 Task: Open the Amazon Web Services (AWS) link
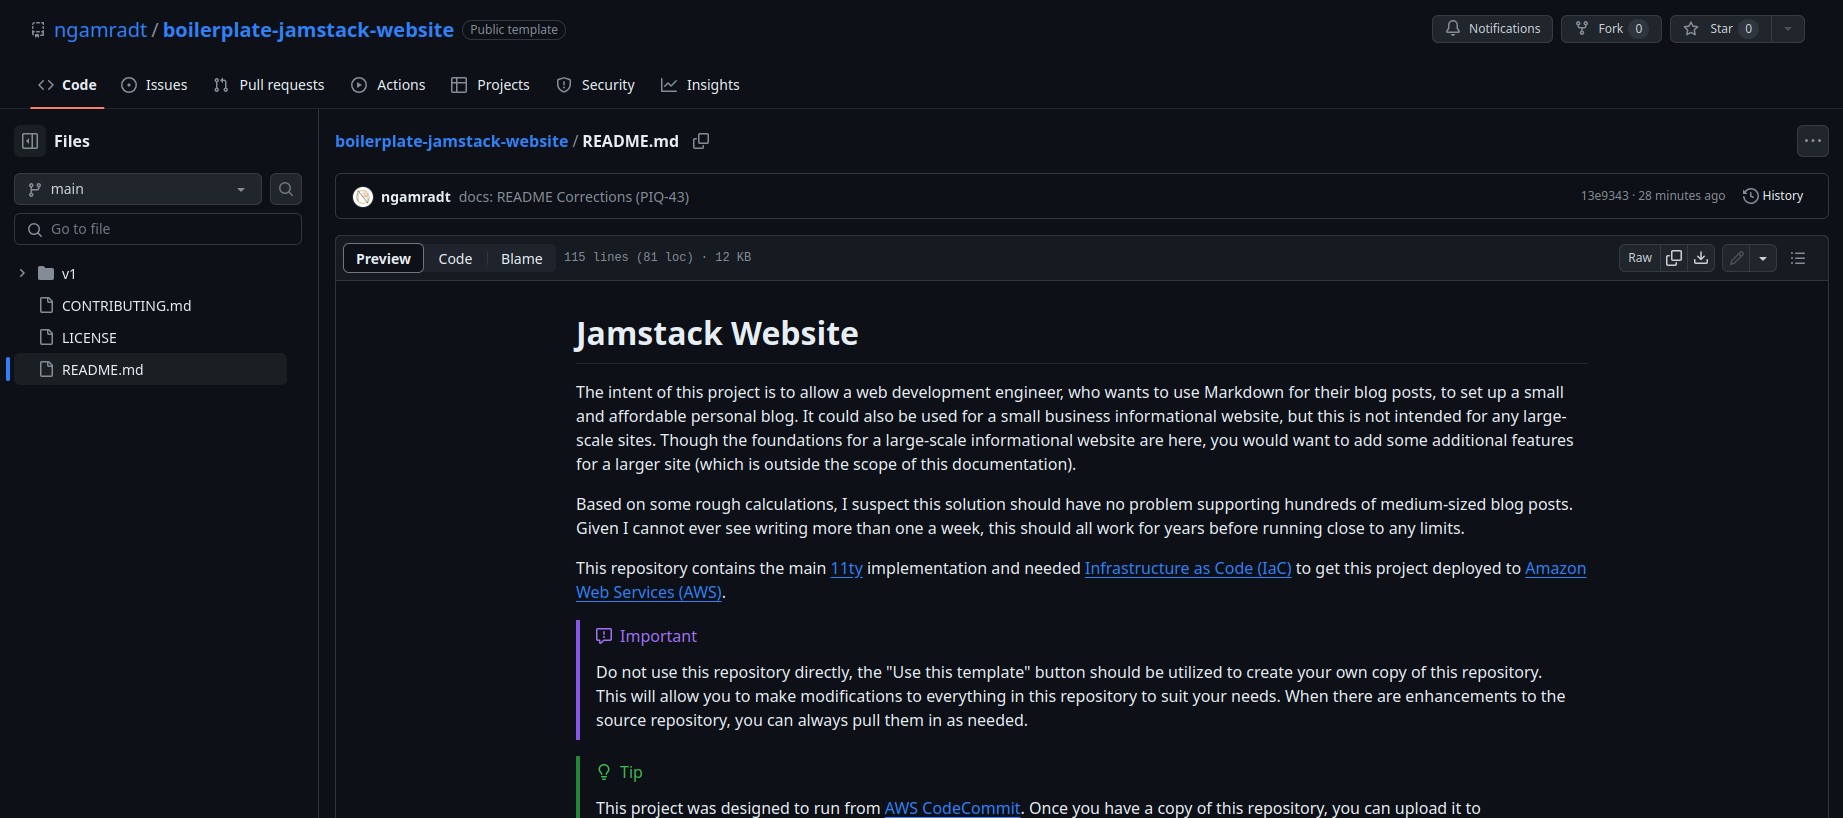point(649,592)
